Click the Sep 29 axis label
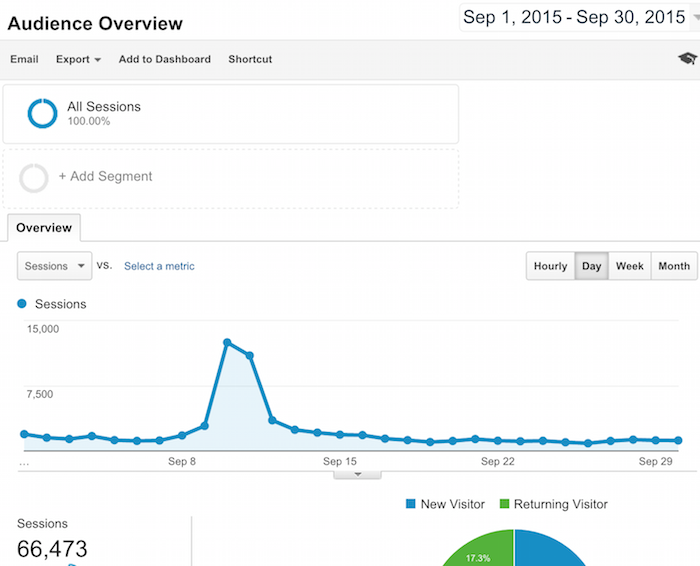This screenshot has width=700, height=566. point(655,462)
